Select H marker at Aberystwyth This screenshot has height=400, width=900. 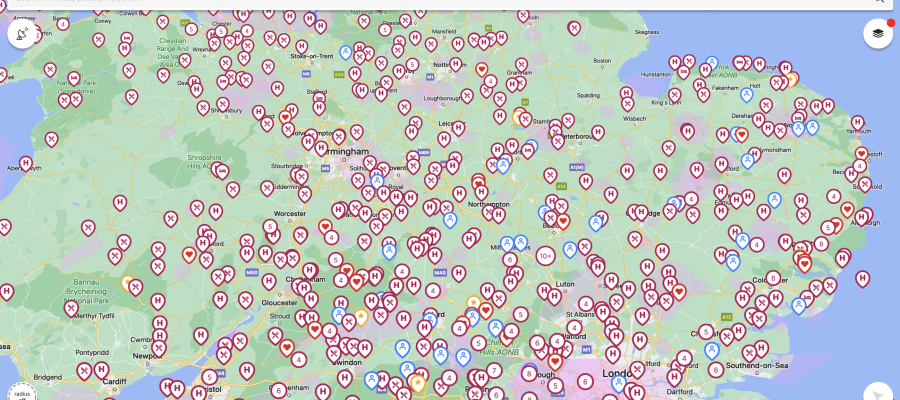tap(26, 164)
